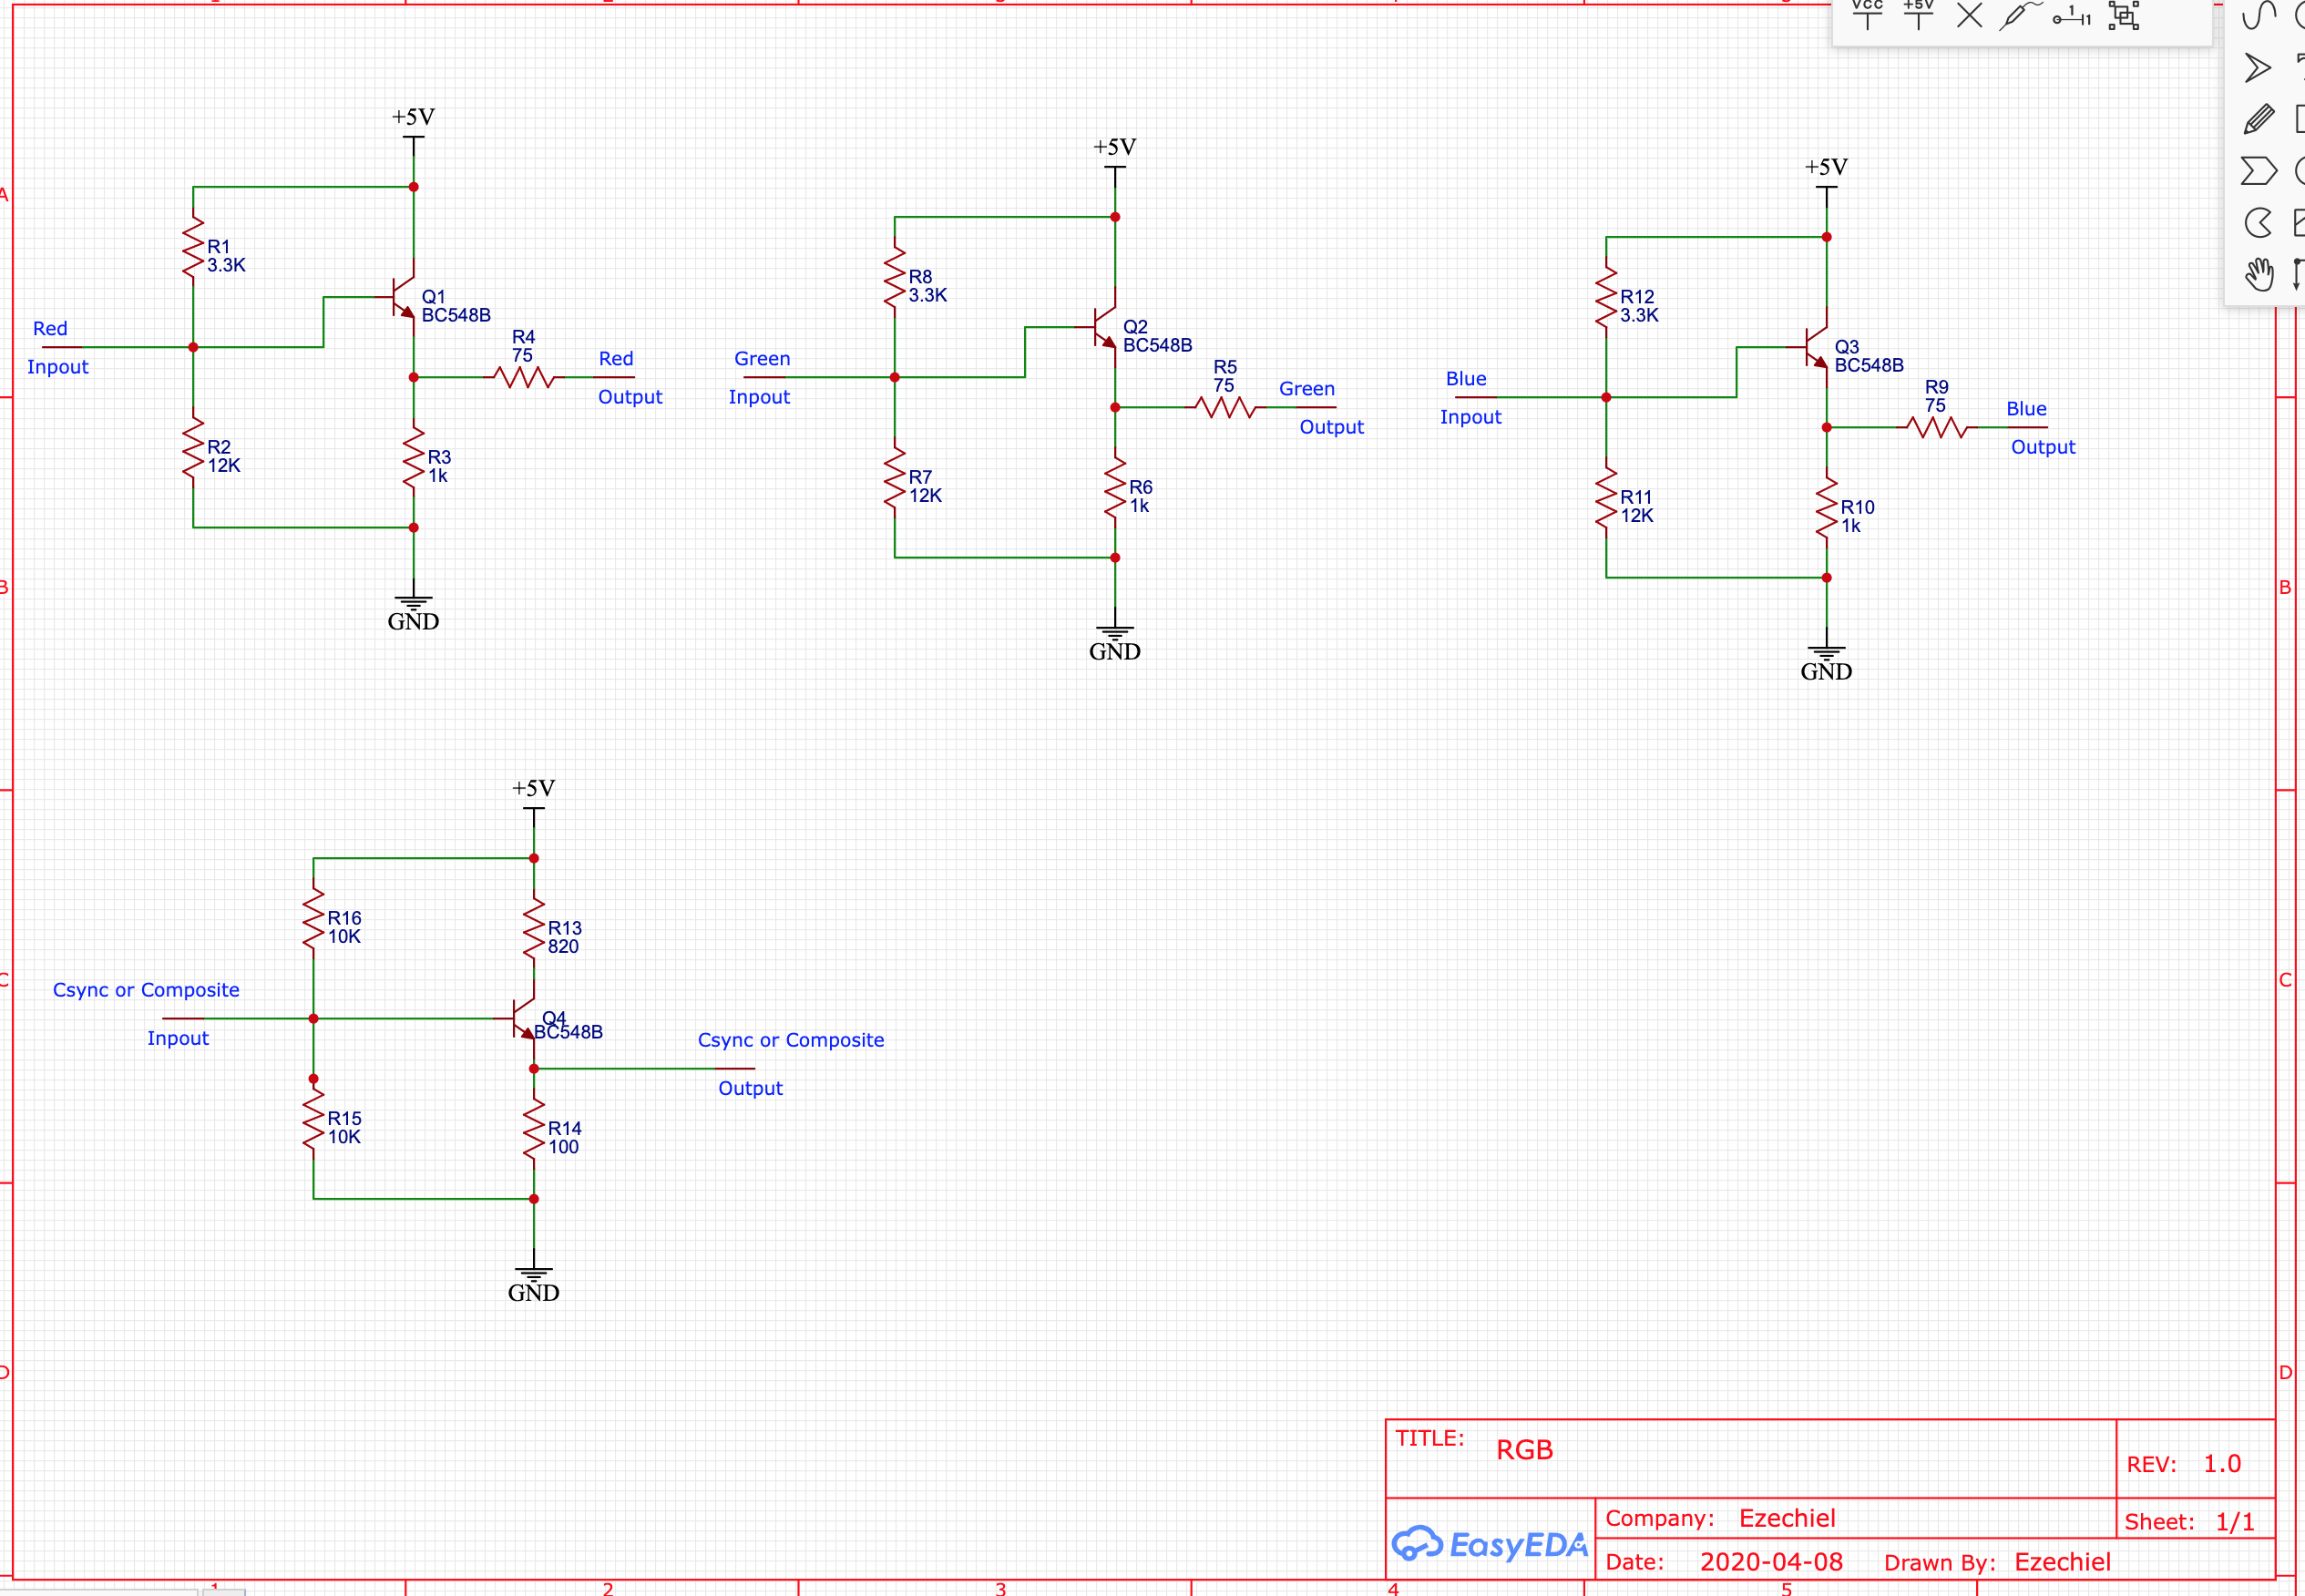Select the Pin tool in wiring toolbar
Viewport: 2305px width, 1596px height.
coord(2072,16)
